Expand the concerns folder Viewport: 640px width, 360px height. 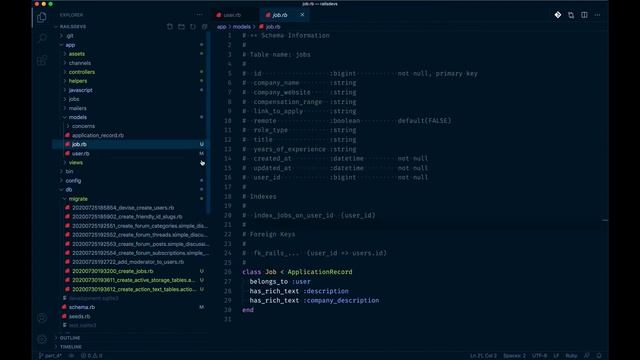point(83,126)
